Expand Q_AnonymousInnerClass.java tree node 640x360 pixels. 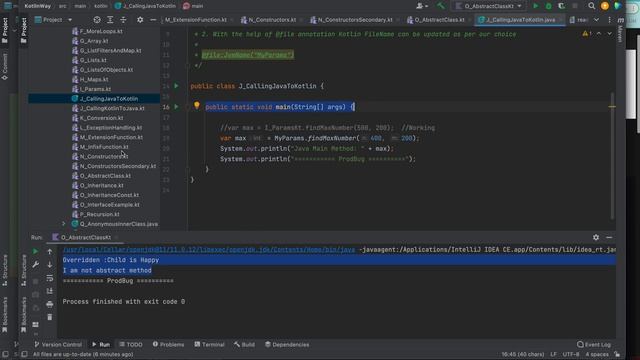tap(63, 224)
